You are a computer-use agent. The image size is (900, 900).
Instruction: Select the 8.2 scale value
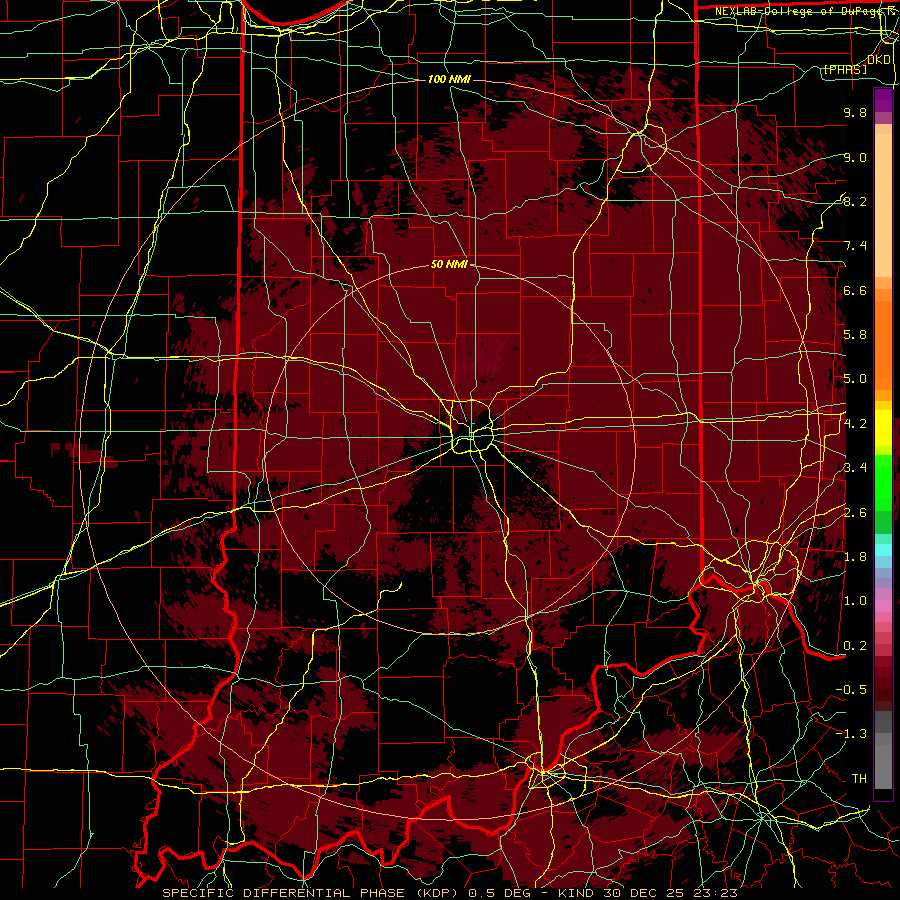coord(855,201)
